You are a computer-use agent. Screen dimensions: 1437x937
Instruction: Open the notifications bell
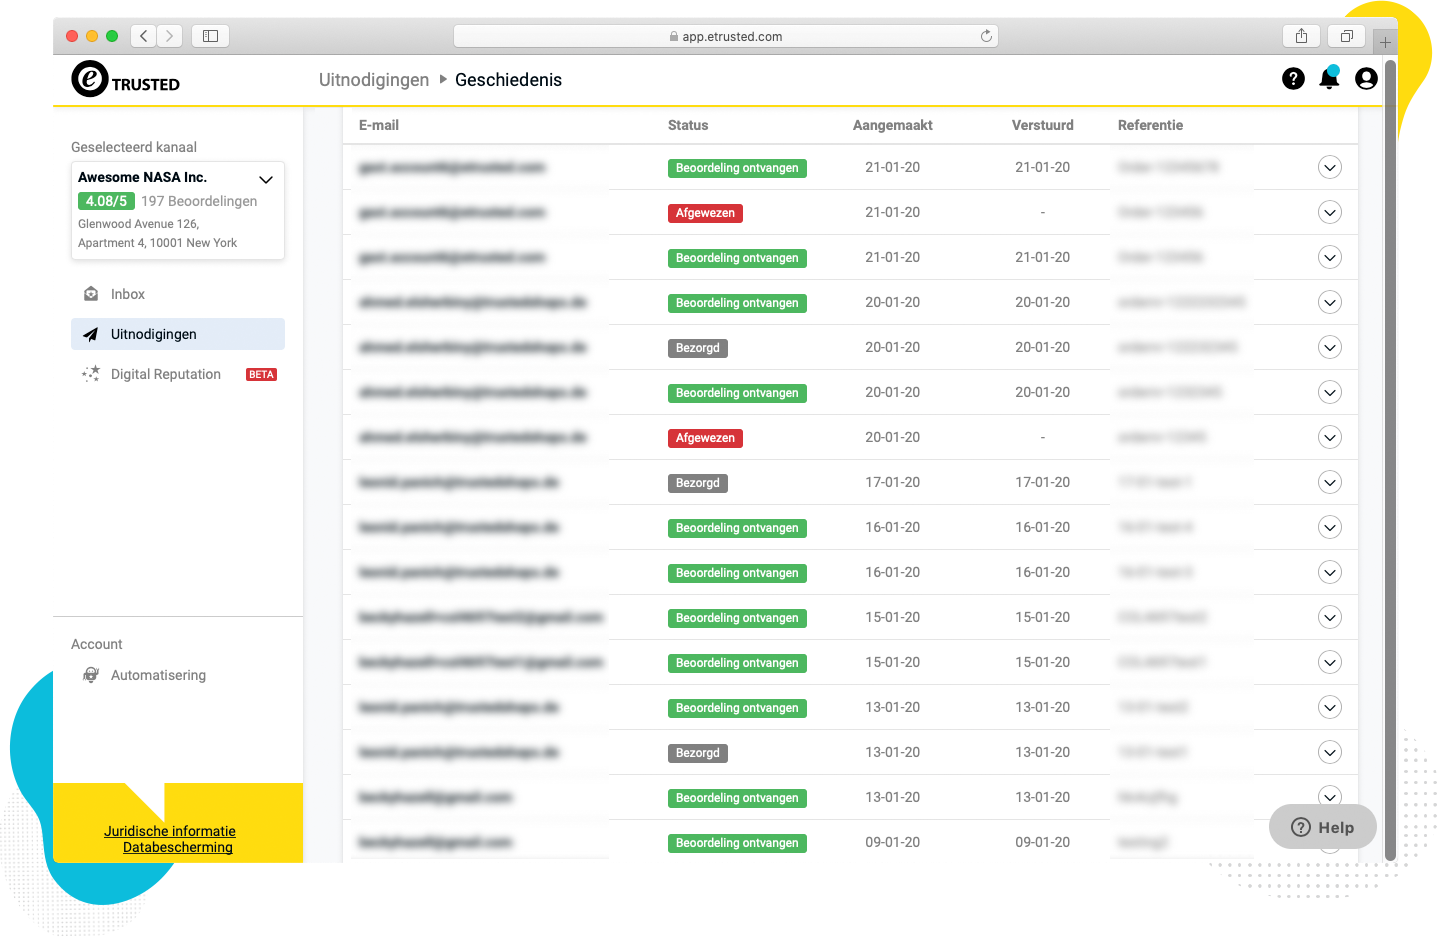(x=1329, y=79)
